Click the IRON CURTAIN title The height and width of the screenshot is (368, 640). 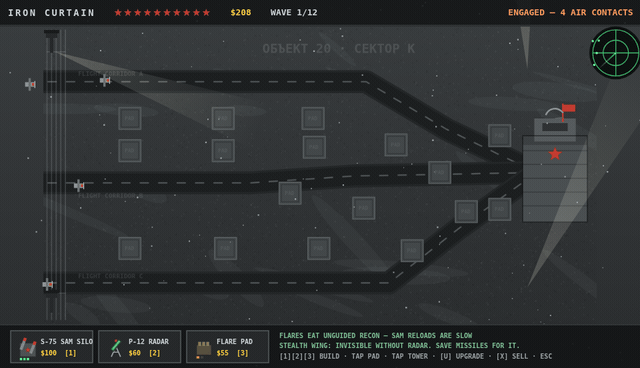point(51,13)
